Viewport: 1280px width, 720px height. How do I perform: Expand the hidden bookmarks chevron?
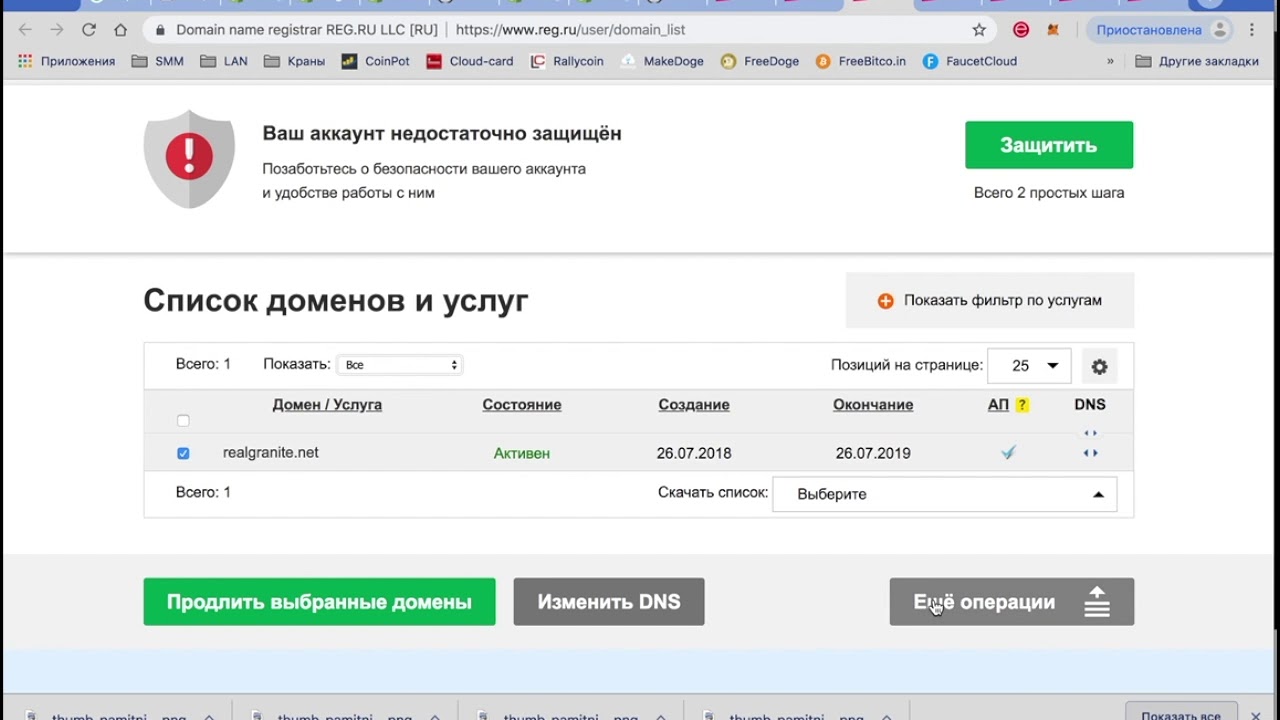[1110, 61]
